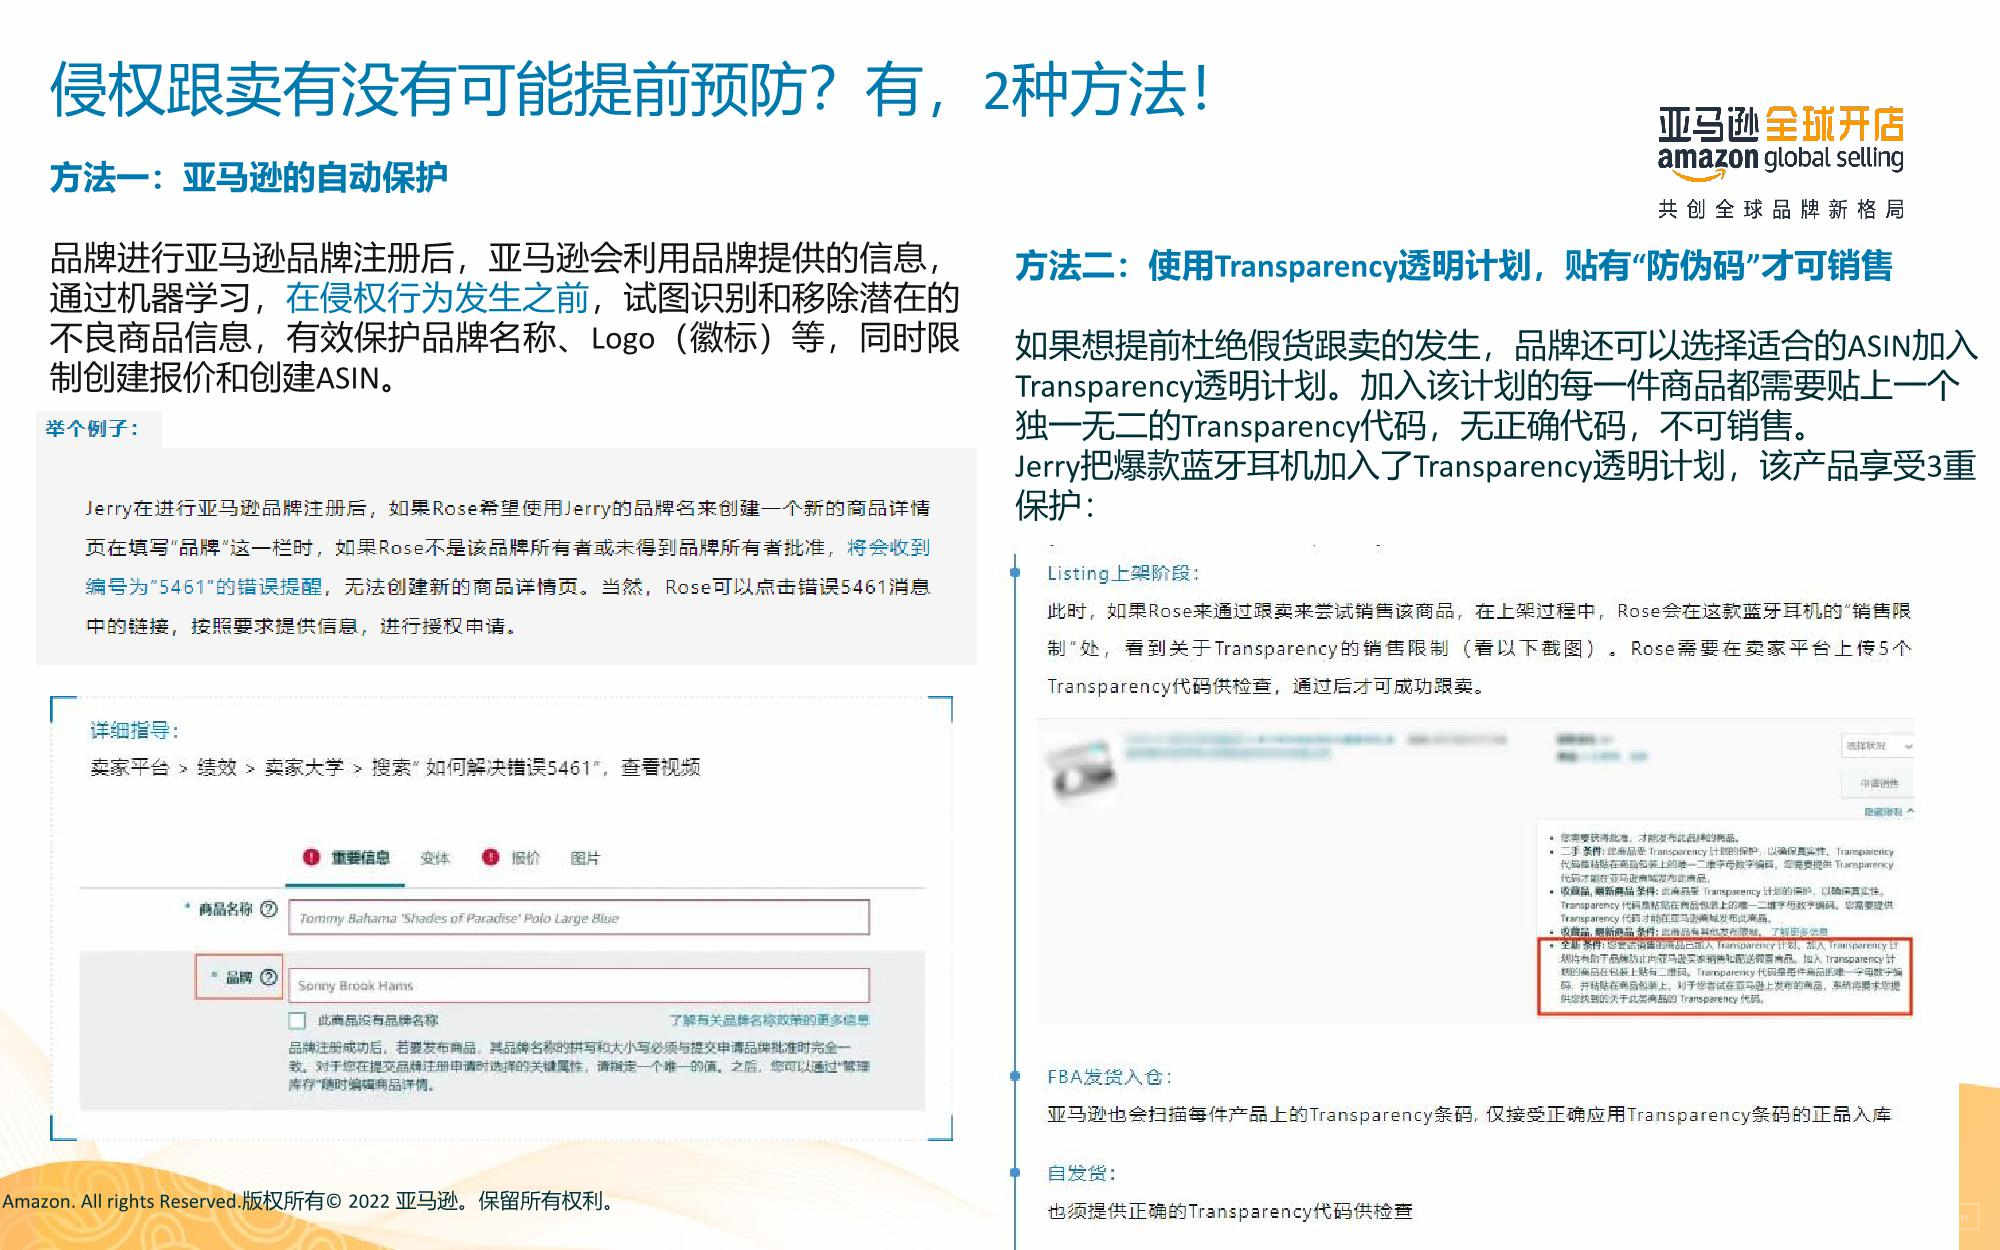Click the 举个例子： label

pyautogui.click(x=91, y=428)
